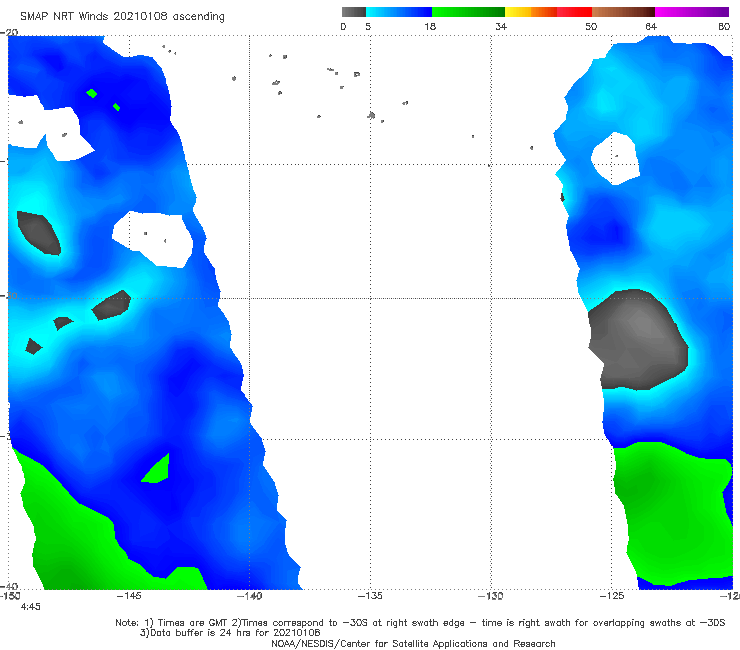The image size is (740, 650).
Task: Click the yellow-orange 34-50 colorbar segment
Action: 548,12
